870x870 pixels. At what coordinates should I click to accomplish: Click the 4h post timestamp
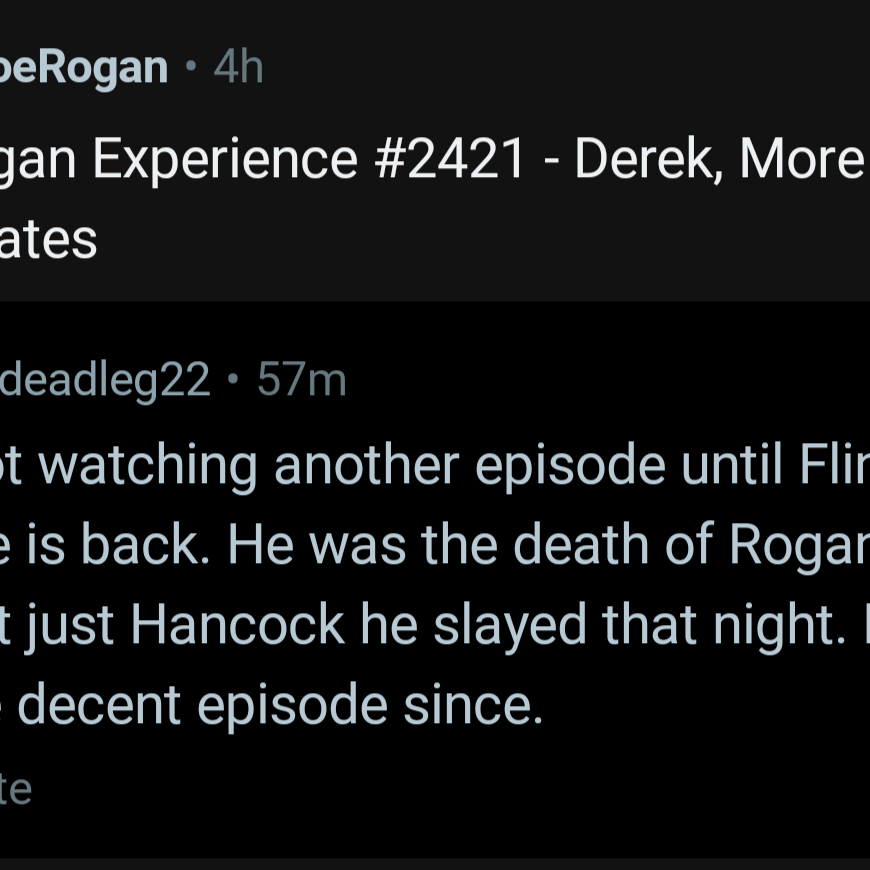239,67
